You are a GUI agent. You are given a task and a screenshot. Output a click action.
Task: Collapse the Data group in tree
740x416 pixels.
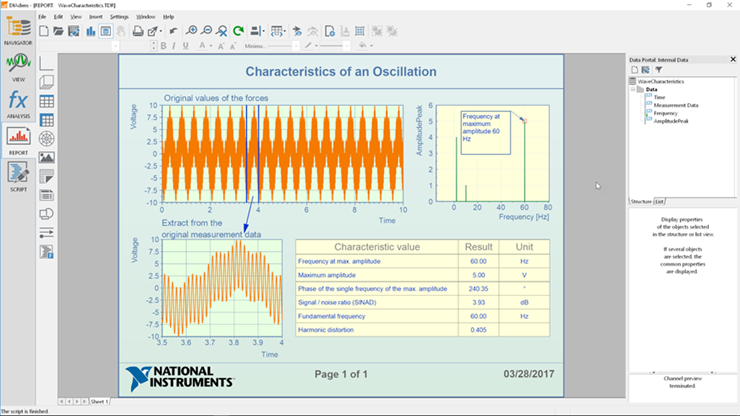tap(634, 89)
